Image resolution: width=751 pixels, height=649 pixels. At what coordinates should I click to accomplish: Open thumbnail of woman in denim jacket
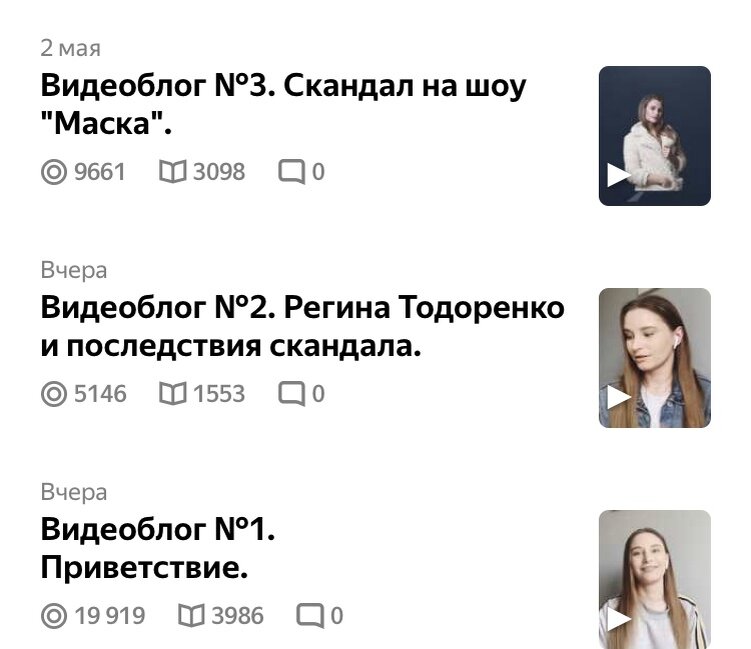click(x=655, y=358)
